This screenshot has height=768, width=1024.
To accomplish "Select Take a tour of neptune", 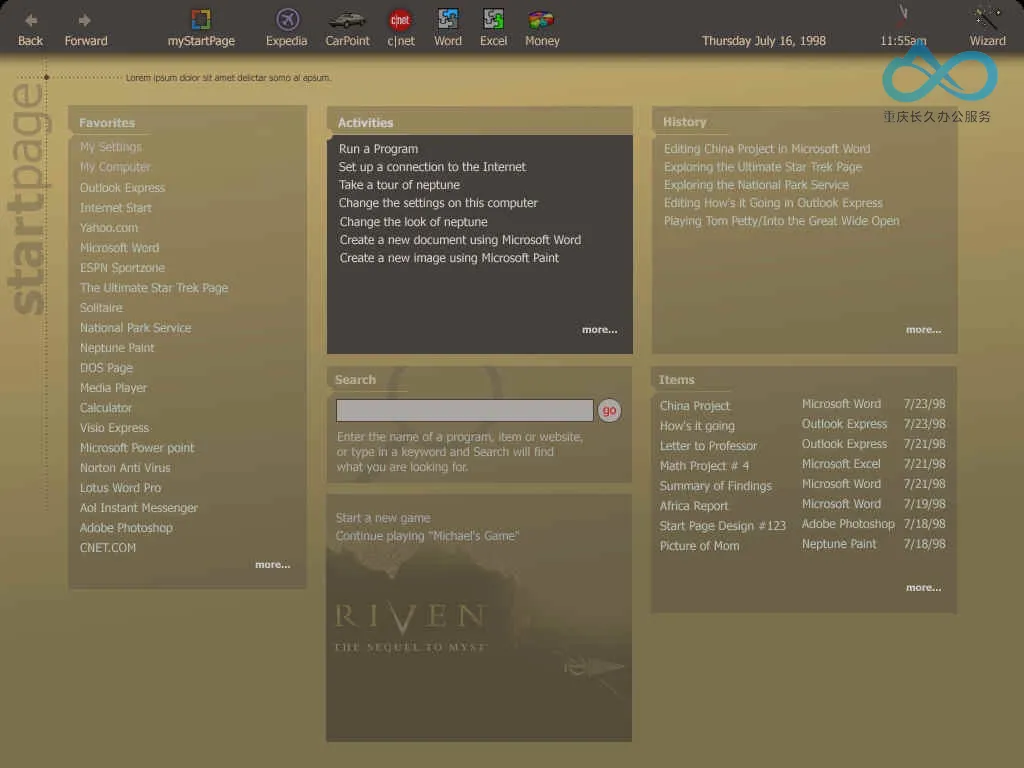I will (x=399, y=185).
